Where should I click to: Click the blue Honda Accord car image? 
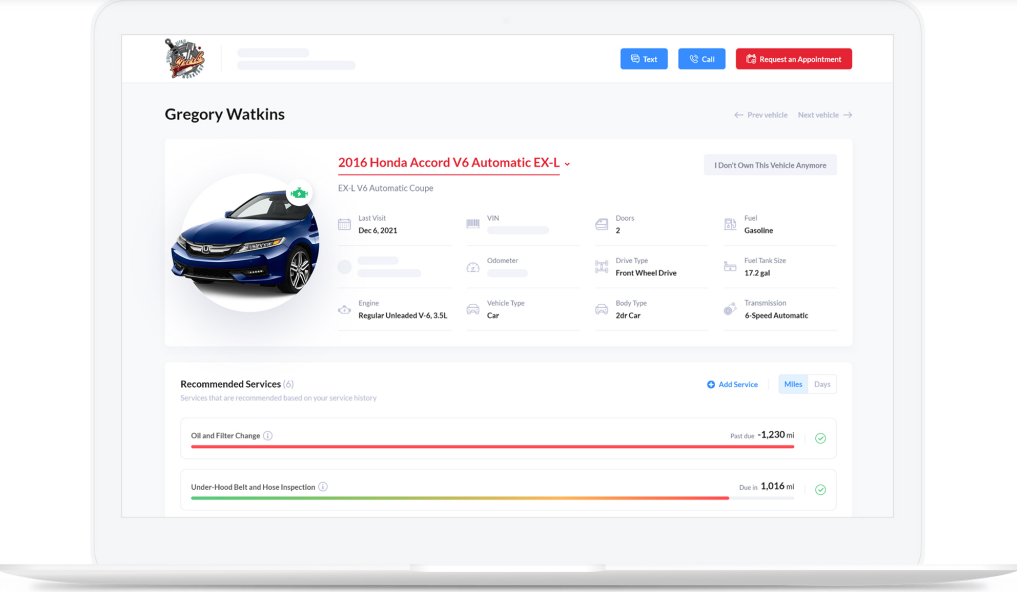pos(245,245)
